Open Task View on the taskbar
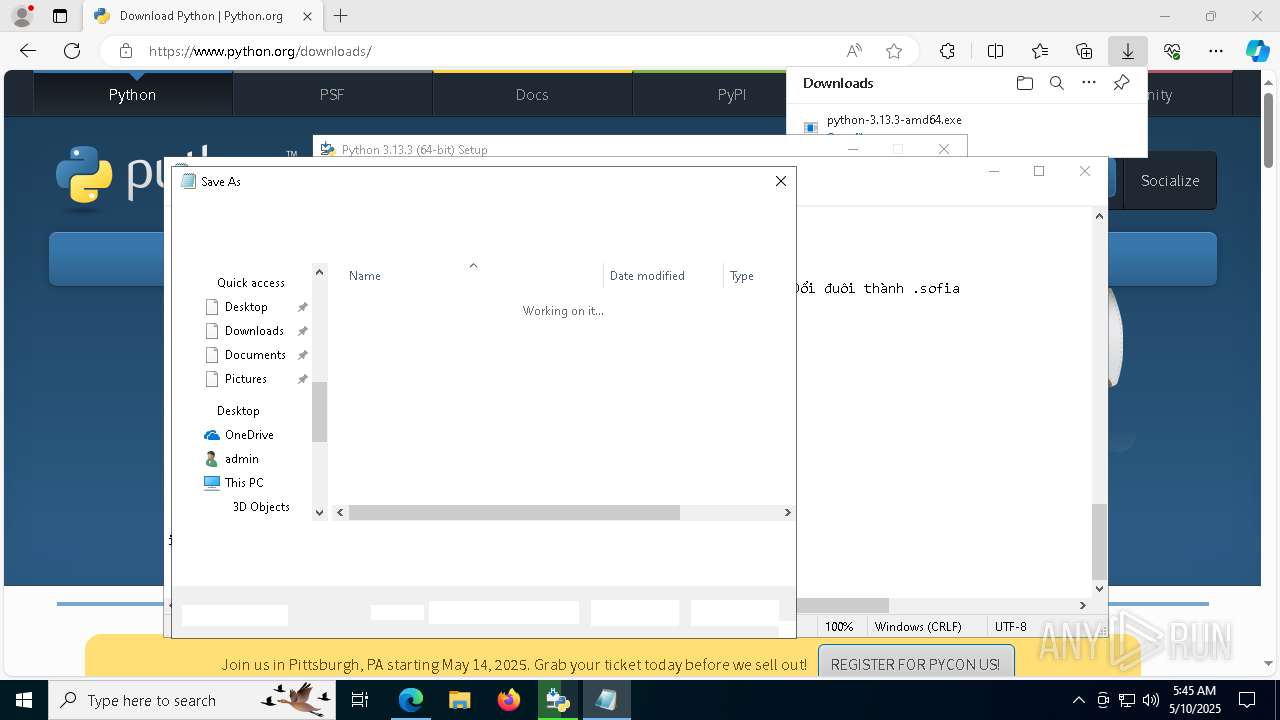 [x=360, y=700]
